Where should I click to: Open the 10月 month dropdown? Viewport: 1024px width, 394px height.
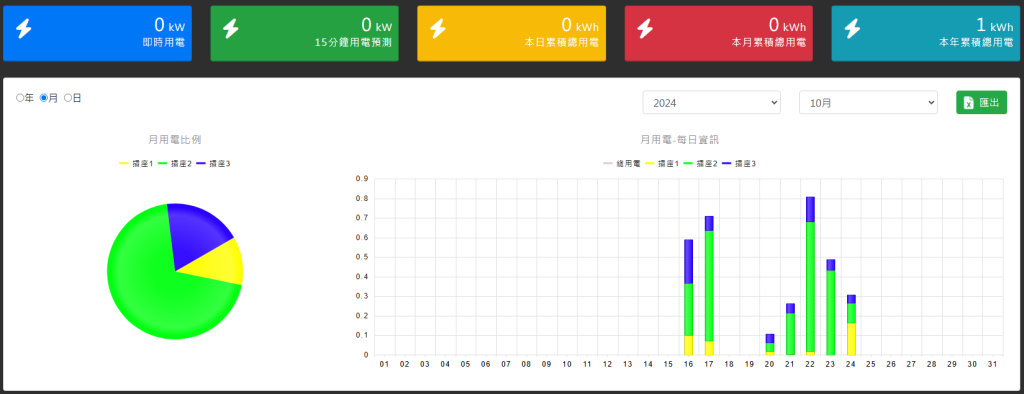click(869, 103)
